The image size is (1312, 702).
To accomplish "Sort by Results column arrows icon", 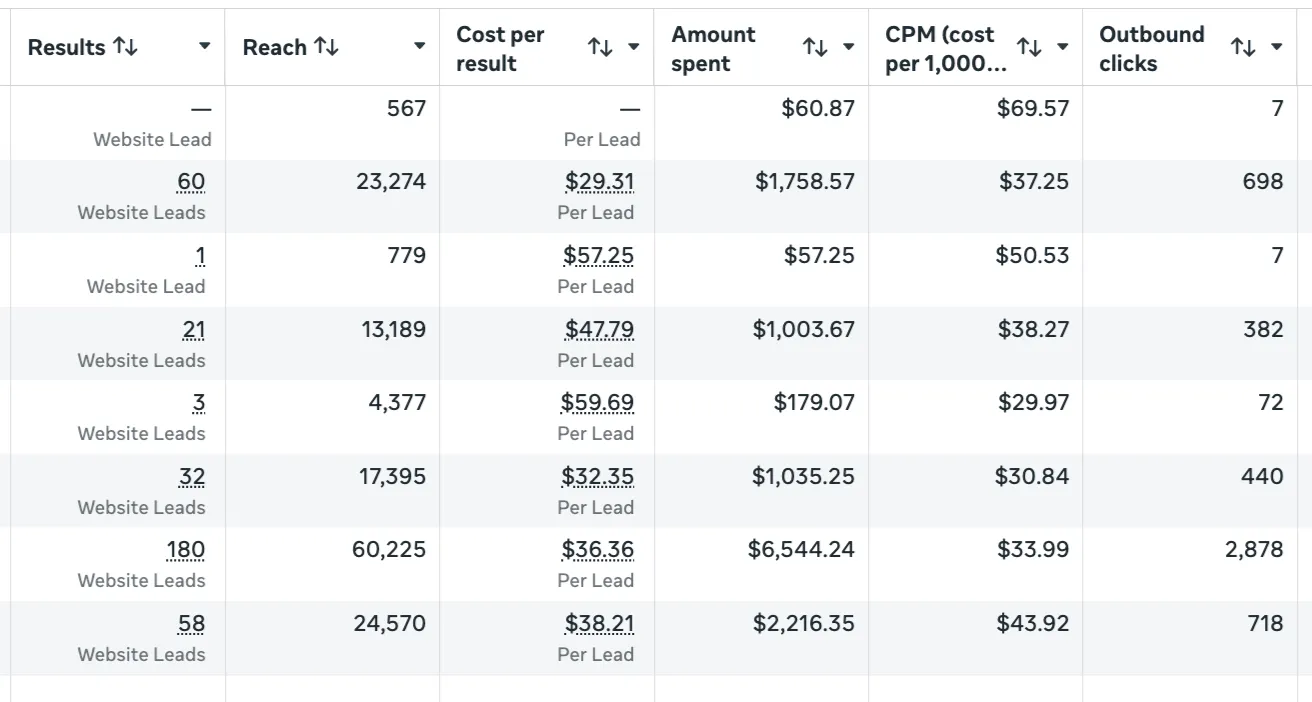I will point(125,47).
